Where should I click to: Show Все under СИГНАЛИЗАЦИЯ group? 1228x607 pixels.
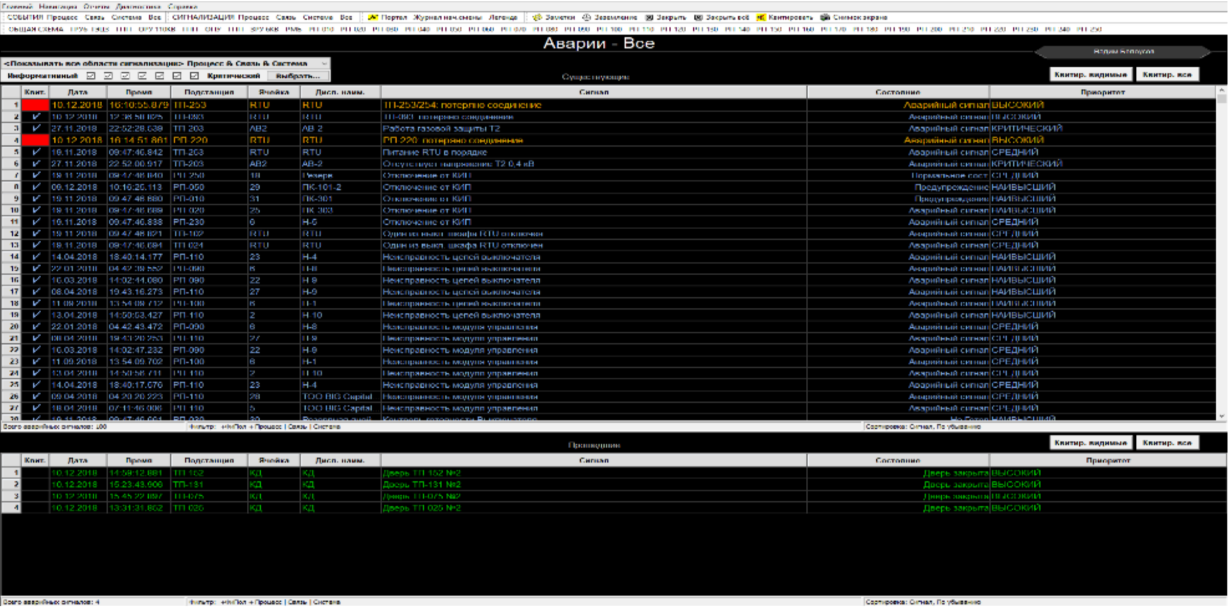point(346,18)
